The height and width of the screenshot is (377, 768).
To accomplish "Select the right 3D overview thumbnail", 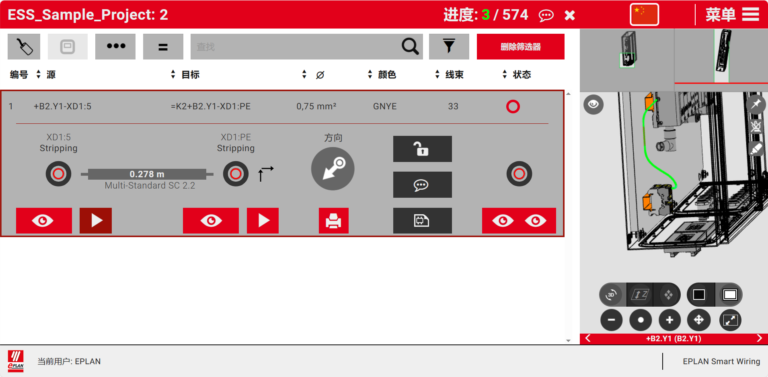I will click(721, 55).
